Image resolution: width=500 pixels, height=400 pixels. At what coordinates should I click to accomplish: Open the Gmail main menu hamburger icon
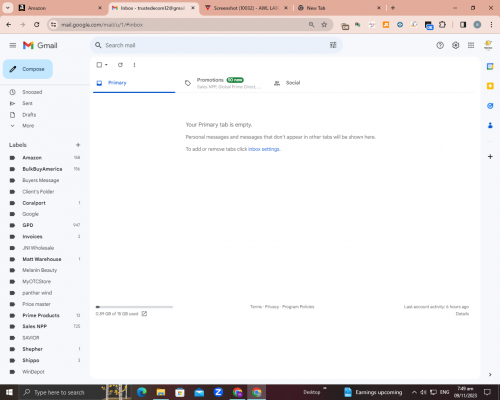coord(13,45)
